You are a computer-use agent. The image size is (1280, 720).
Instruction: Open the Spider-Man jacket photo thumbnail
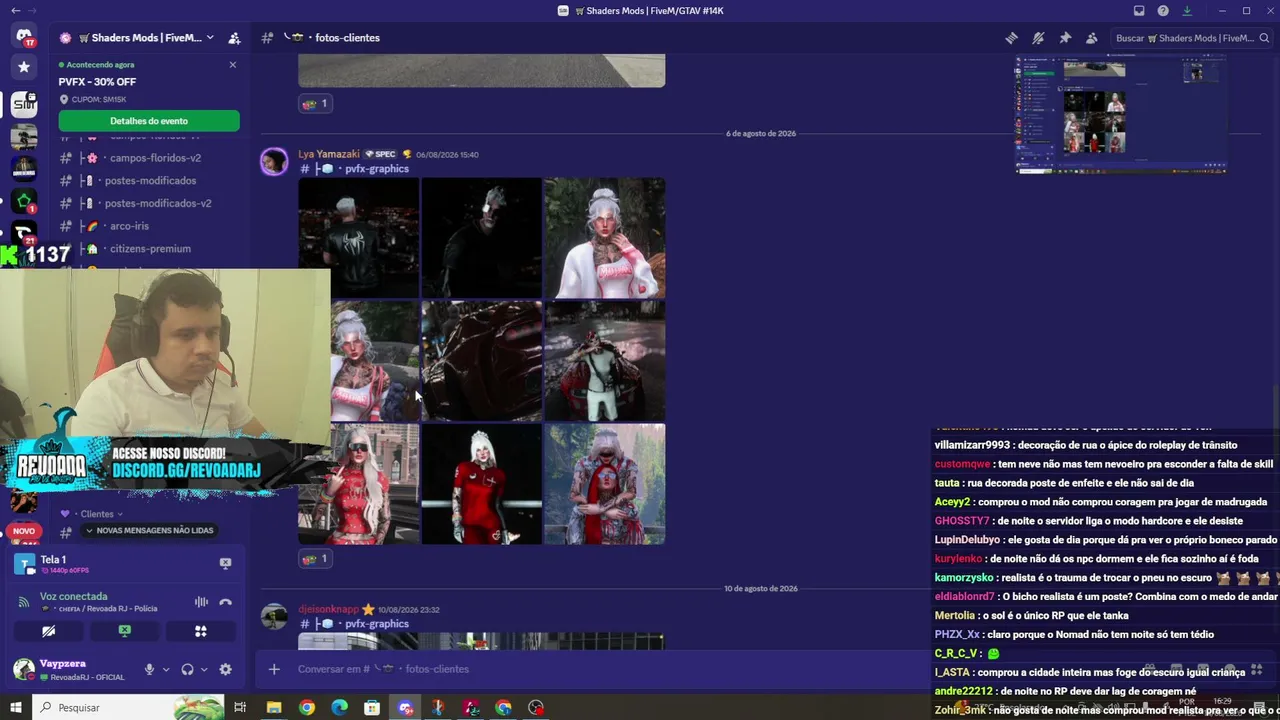[x=359, y=238]
